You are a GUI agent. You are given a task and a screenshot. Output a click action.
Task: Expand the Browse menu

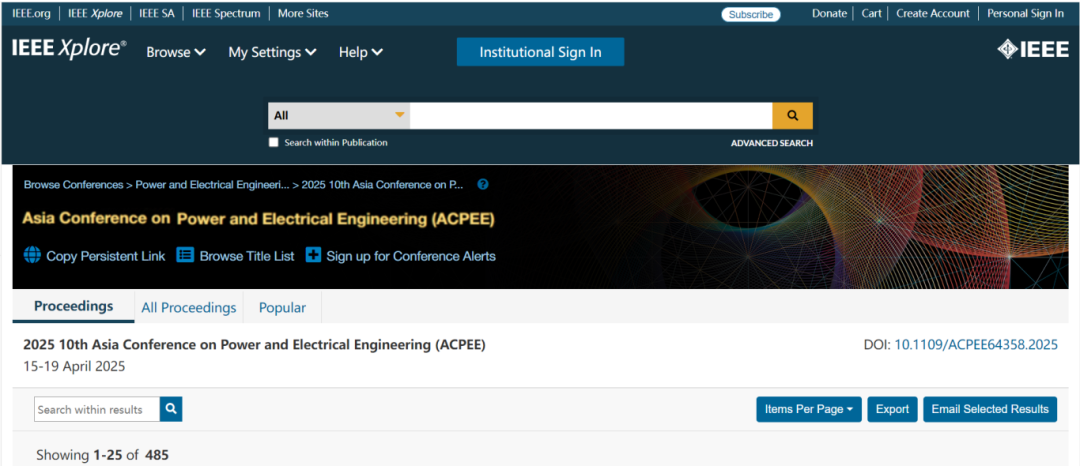point(176,52)
